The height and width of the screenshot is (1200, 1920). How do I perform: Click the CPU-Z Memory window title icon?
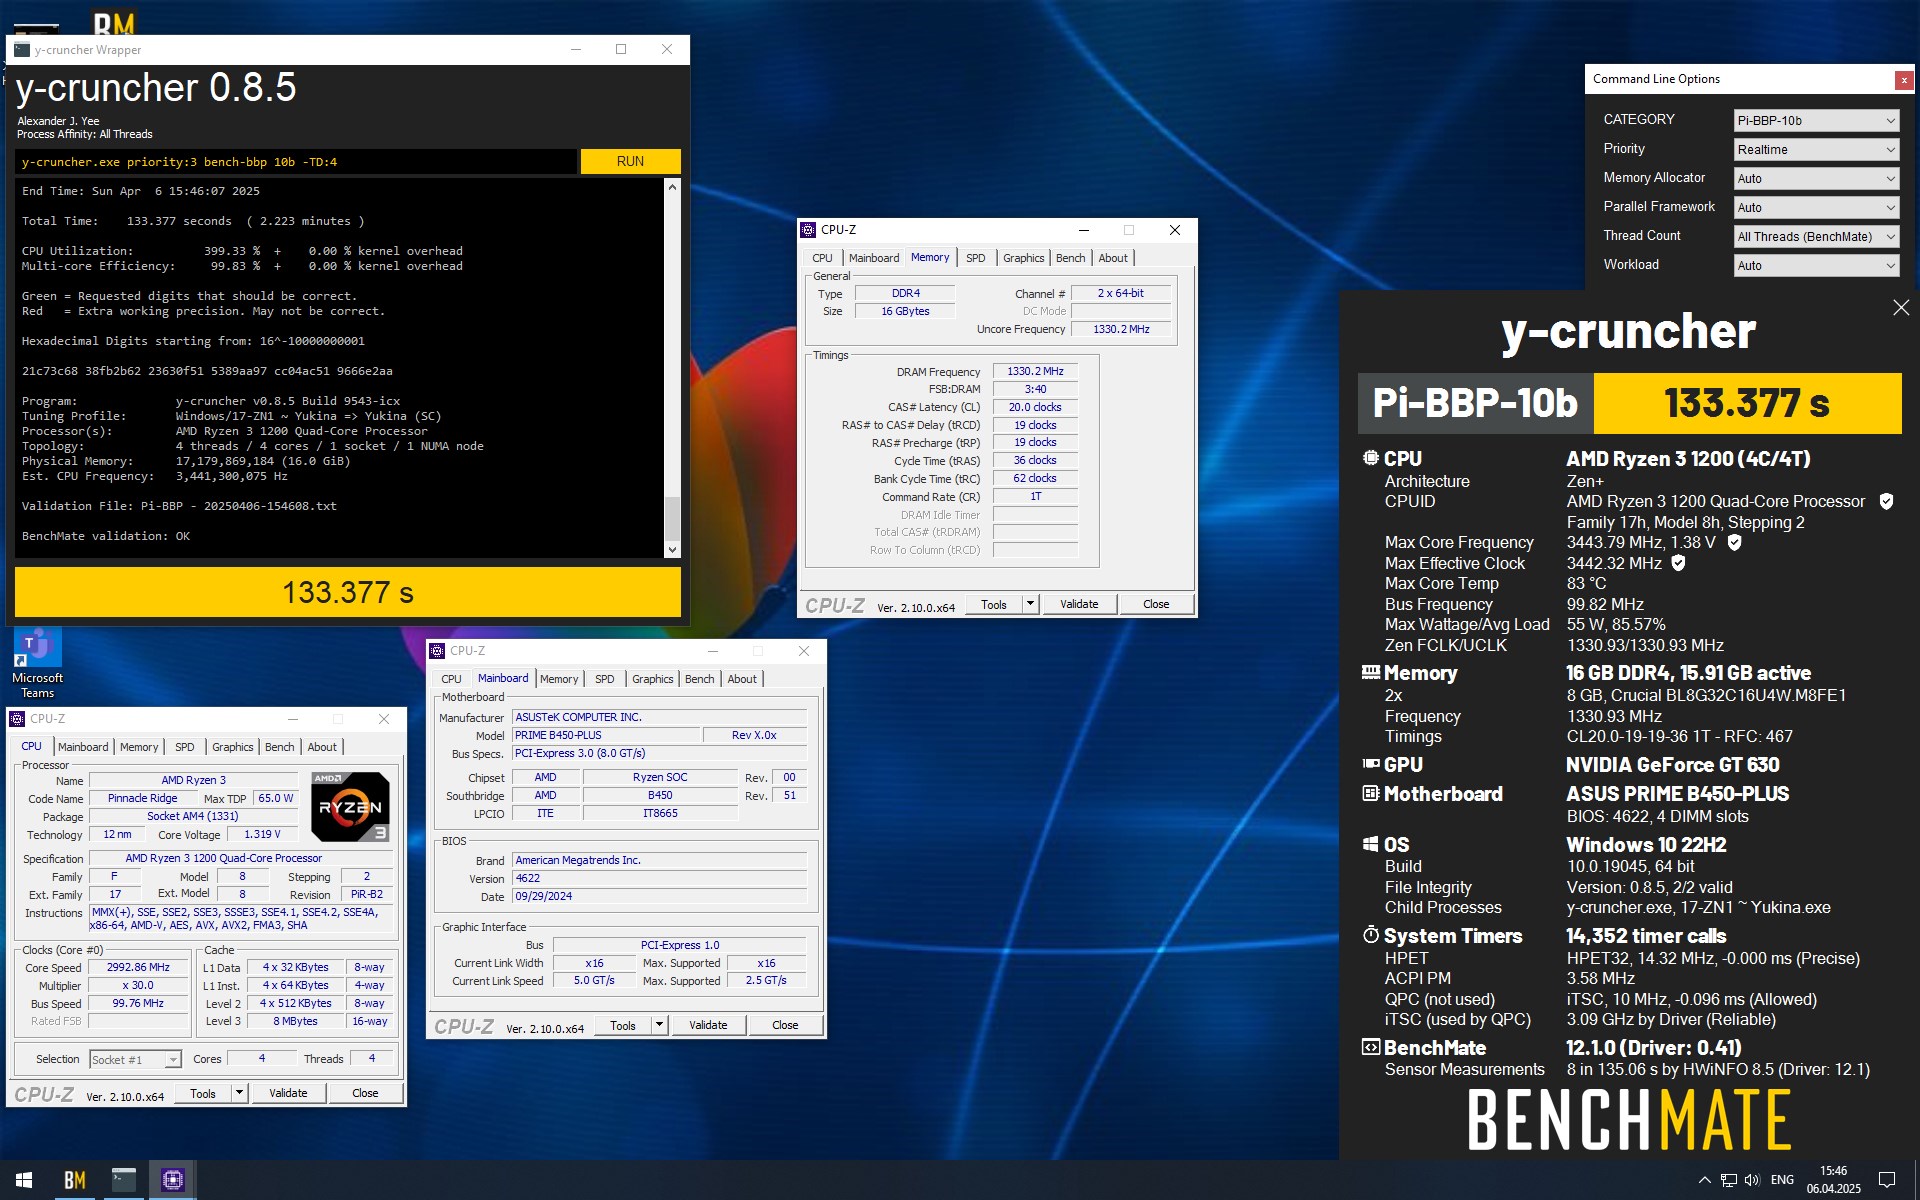coord(808,230)
